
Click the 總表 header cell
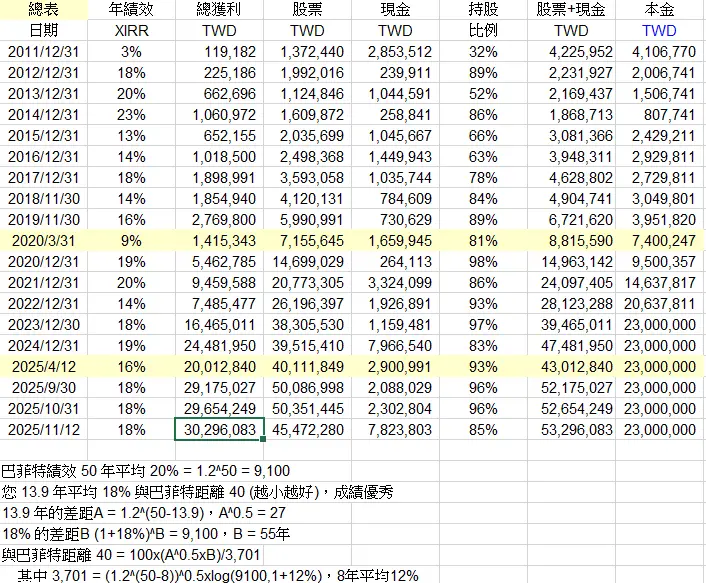coord(42,10)
